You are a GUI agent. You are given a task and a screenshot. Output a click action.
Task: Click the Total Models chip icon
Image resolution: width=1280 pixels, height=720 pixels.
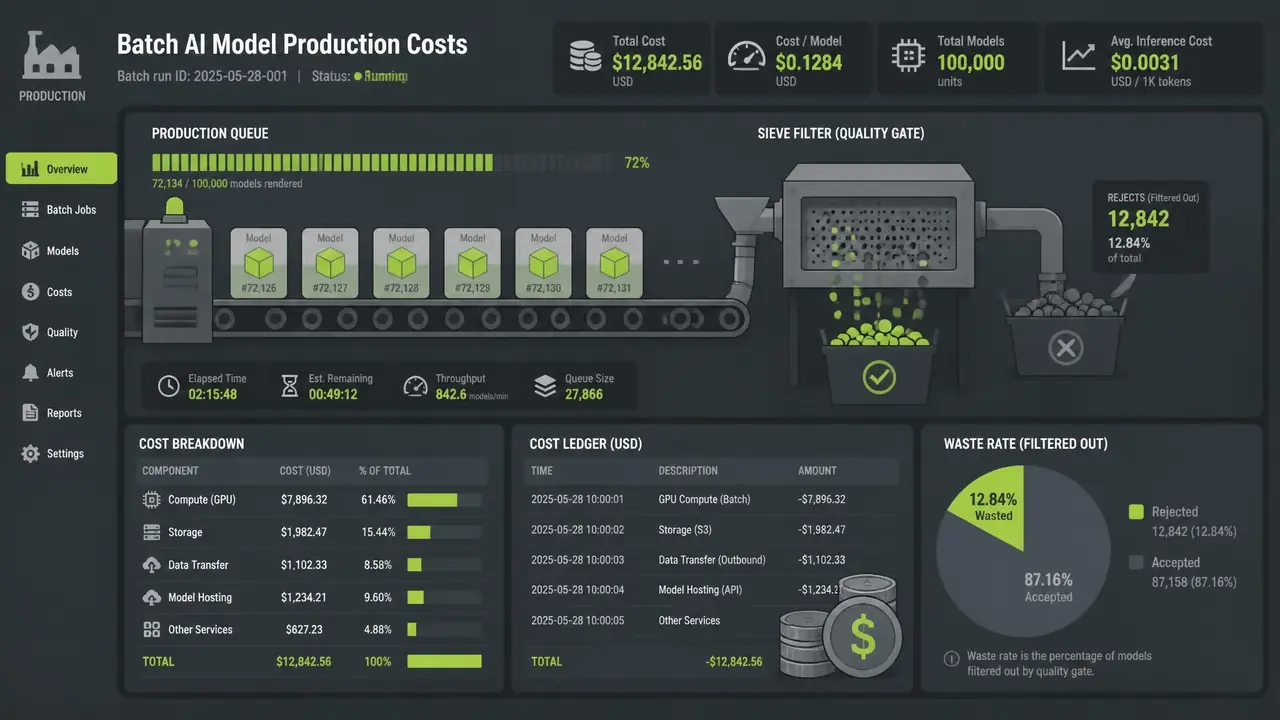coord(908,56)
